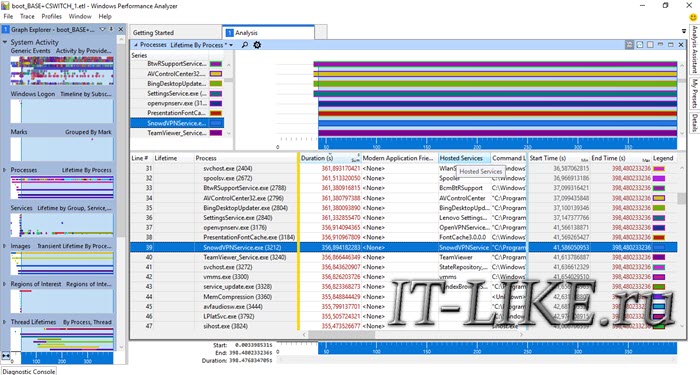This screenshot has height=375, width=700.
Task: Close the Graph Explorer panel
Action: tap(121, 29)
